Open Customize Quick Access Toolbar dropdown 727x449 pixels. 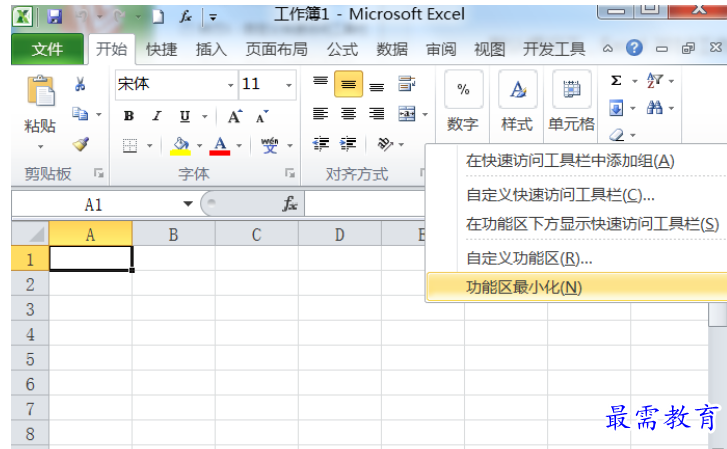coord(213,18)
